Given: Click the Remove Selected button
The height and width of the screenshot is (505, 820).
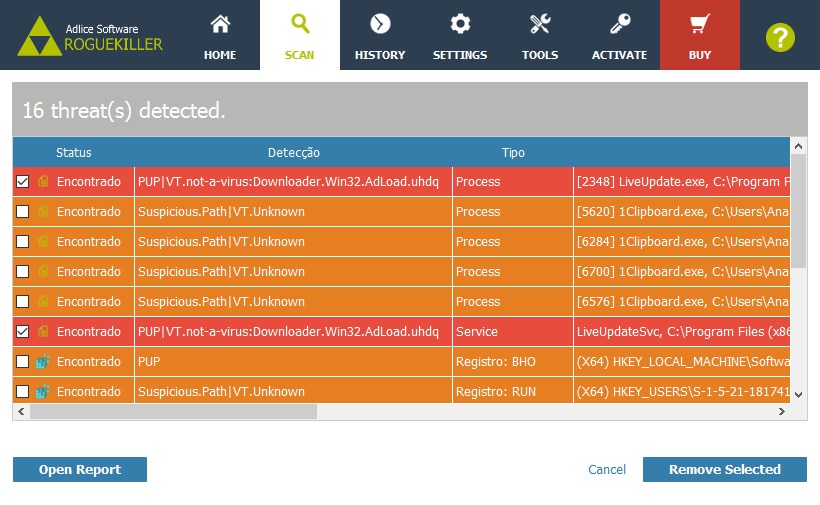Looking at the screenshot, I should [x=725, y=469].
